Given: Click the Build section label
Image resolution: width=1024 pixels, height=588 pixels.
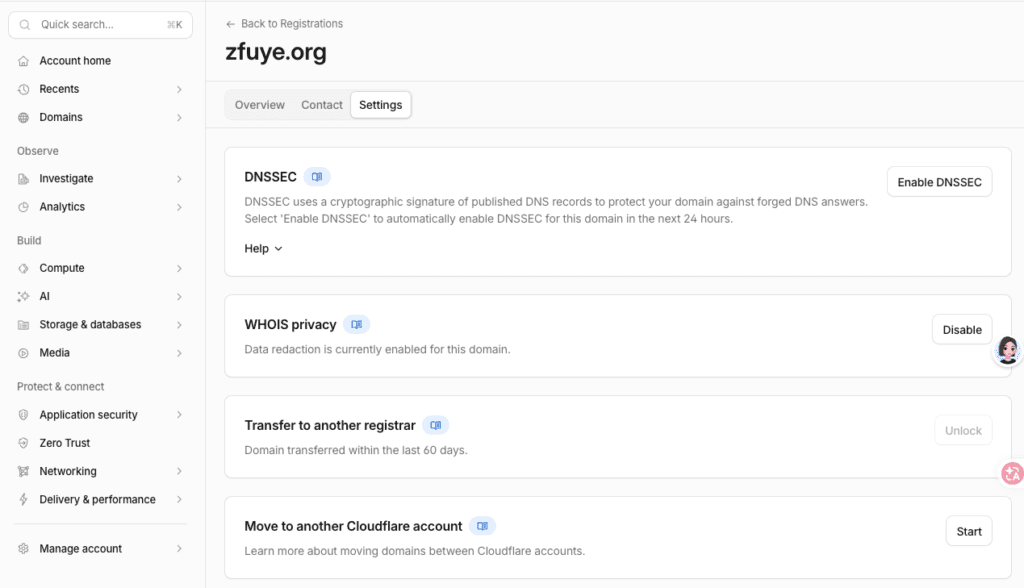Looking at the screenshot, I should point(29,241).
